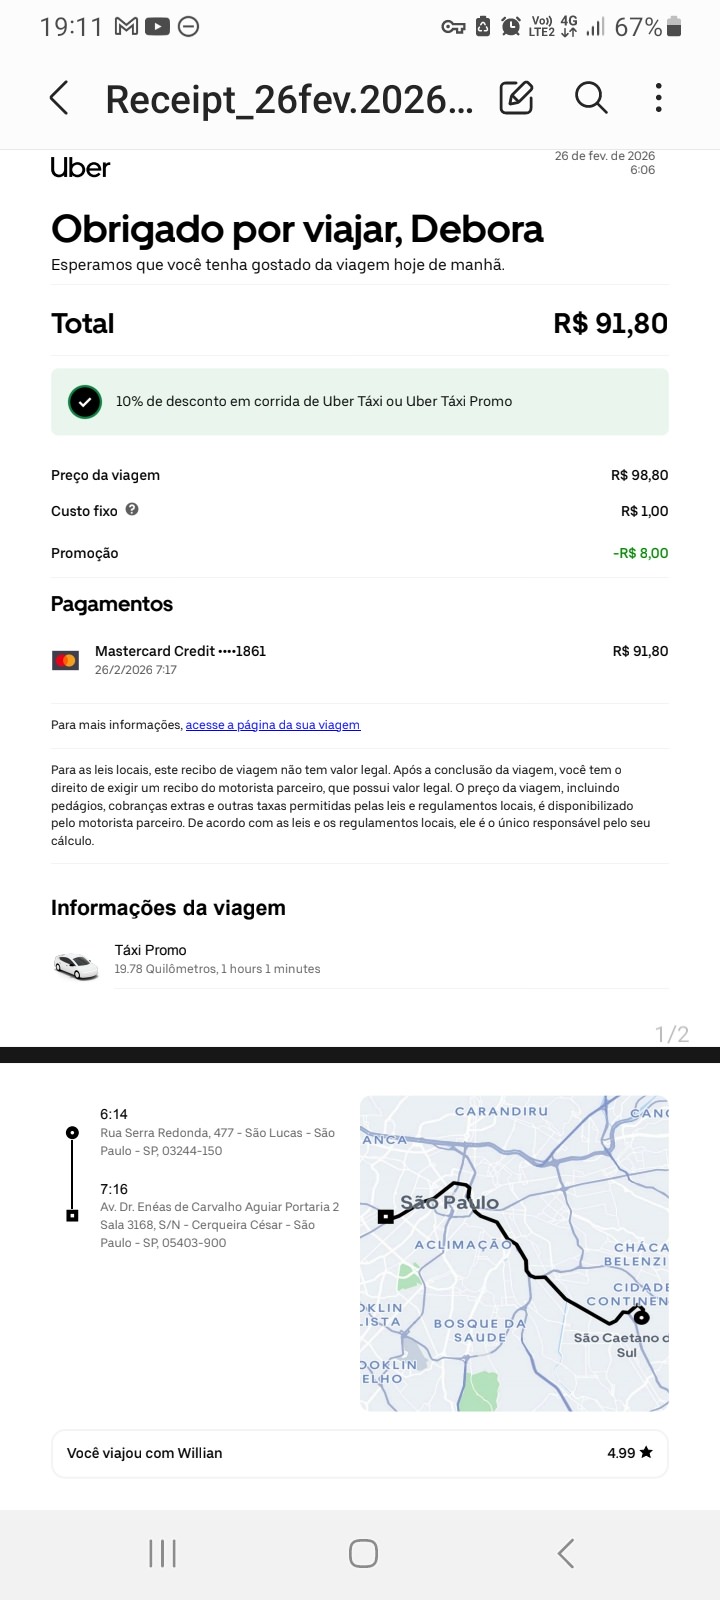This screenshot has height=1600, width=720.
Task: Open link 'acesse a página da sua viagem'
Action: pyautogui.click(x=273, y=725)
